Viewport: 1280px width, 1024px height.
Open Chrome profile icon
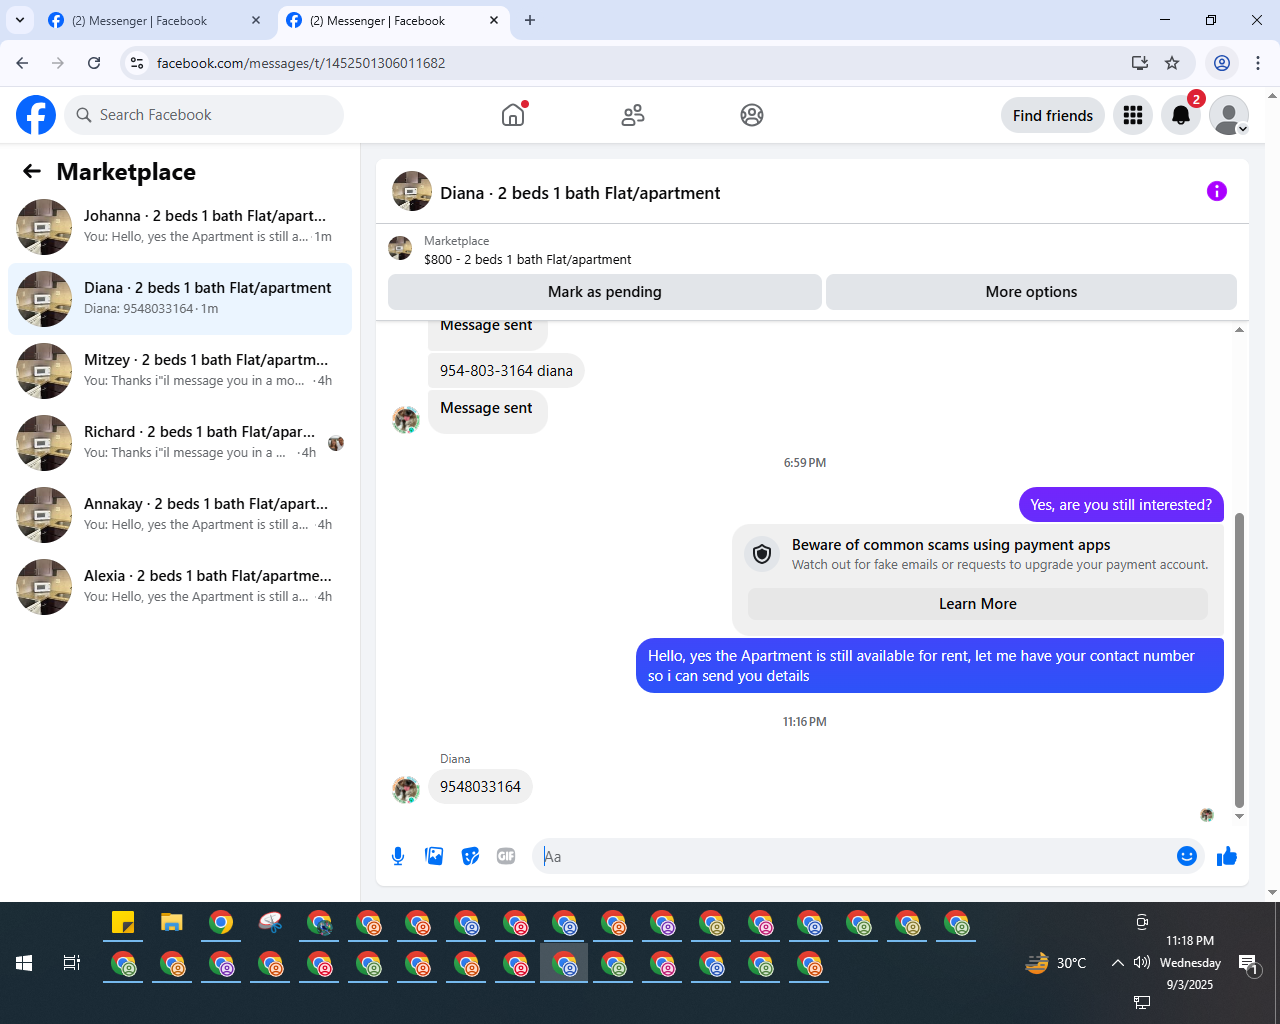(1222, 63)
